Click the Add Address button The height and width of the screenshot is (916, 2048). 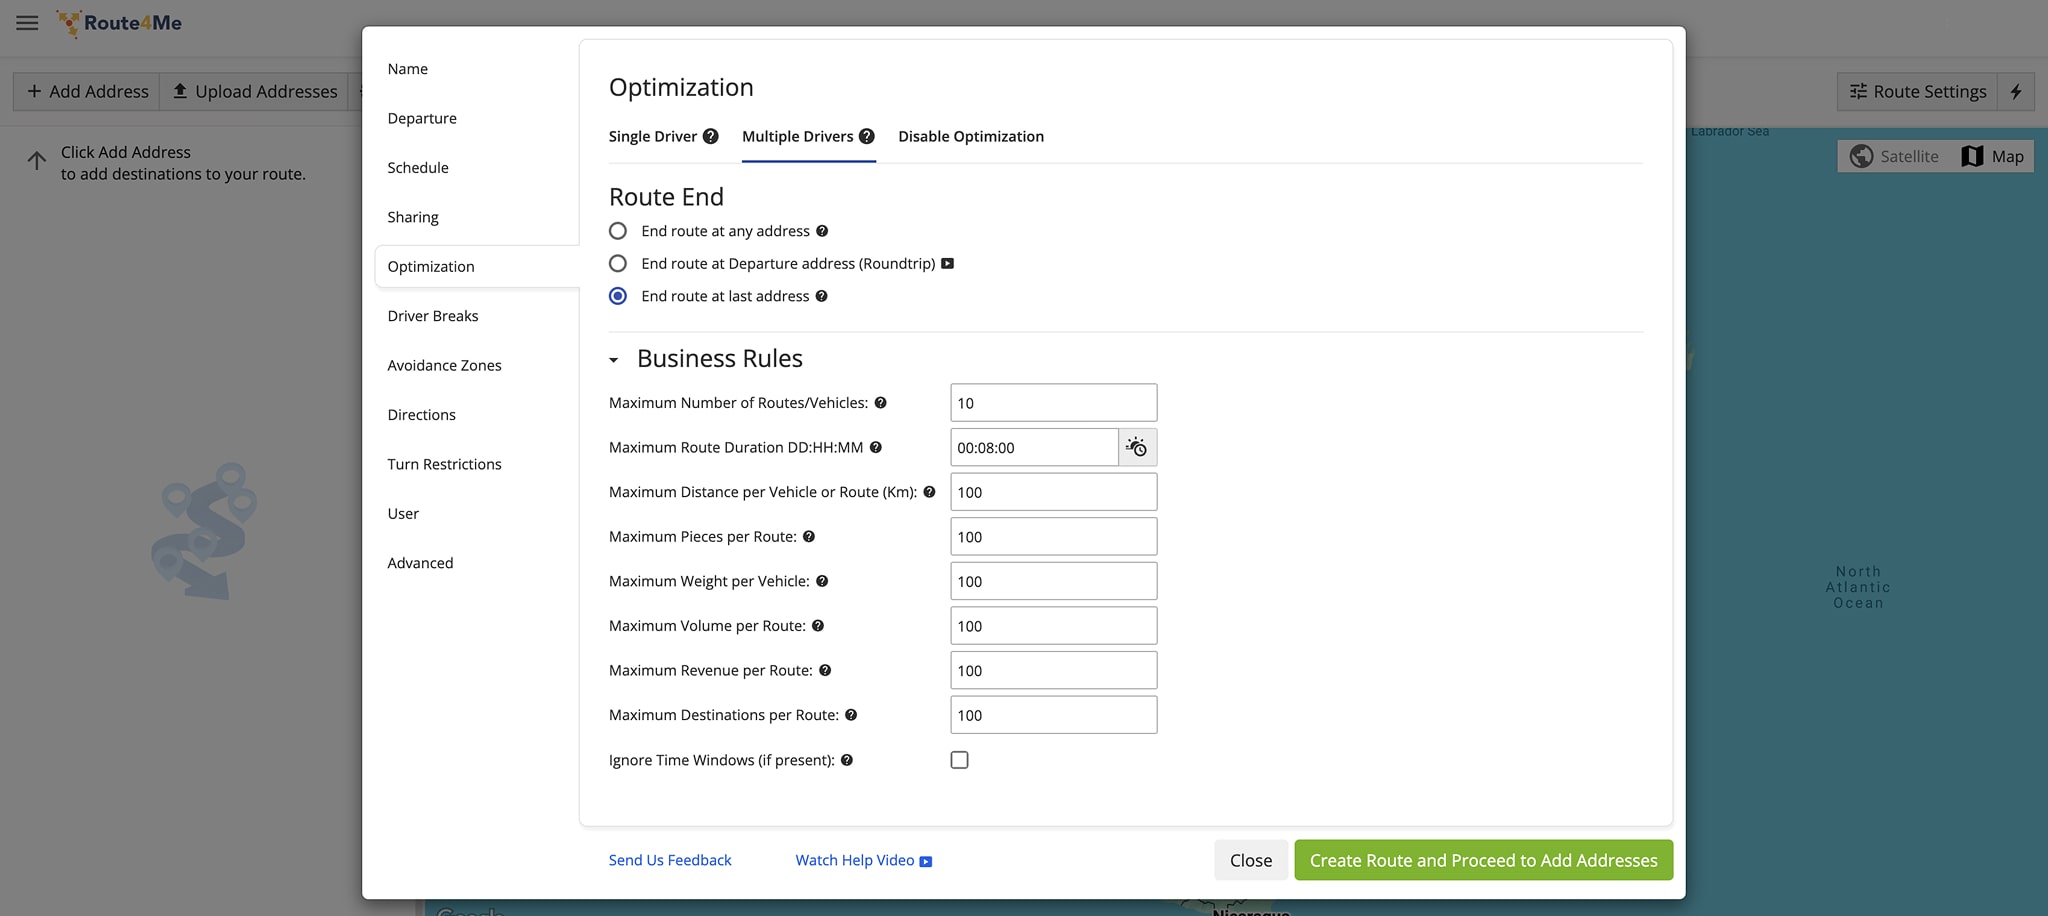pyautogui.click(x=87, y=91)
